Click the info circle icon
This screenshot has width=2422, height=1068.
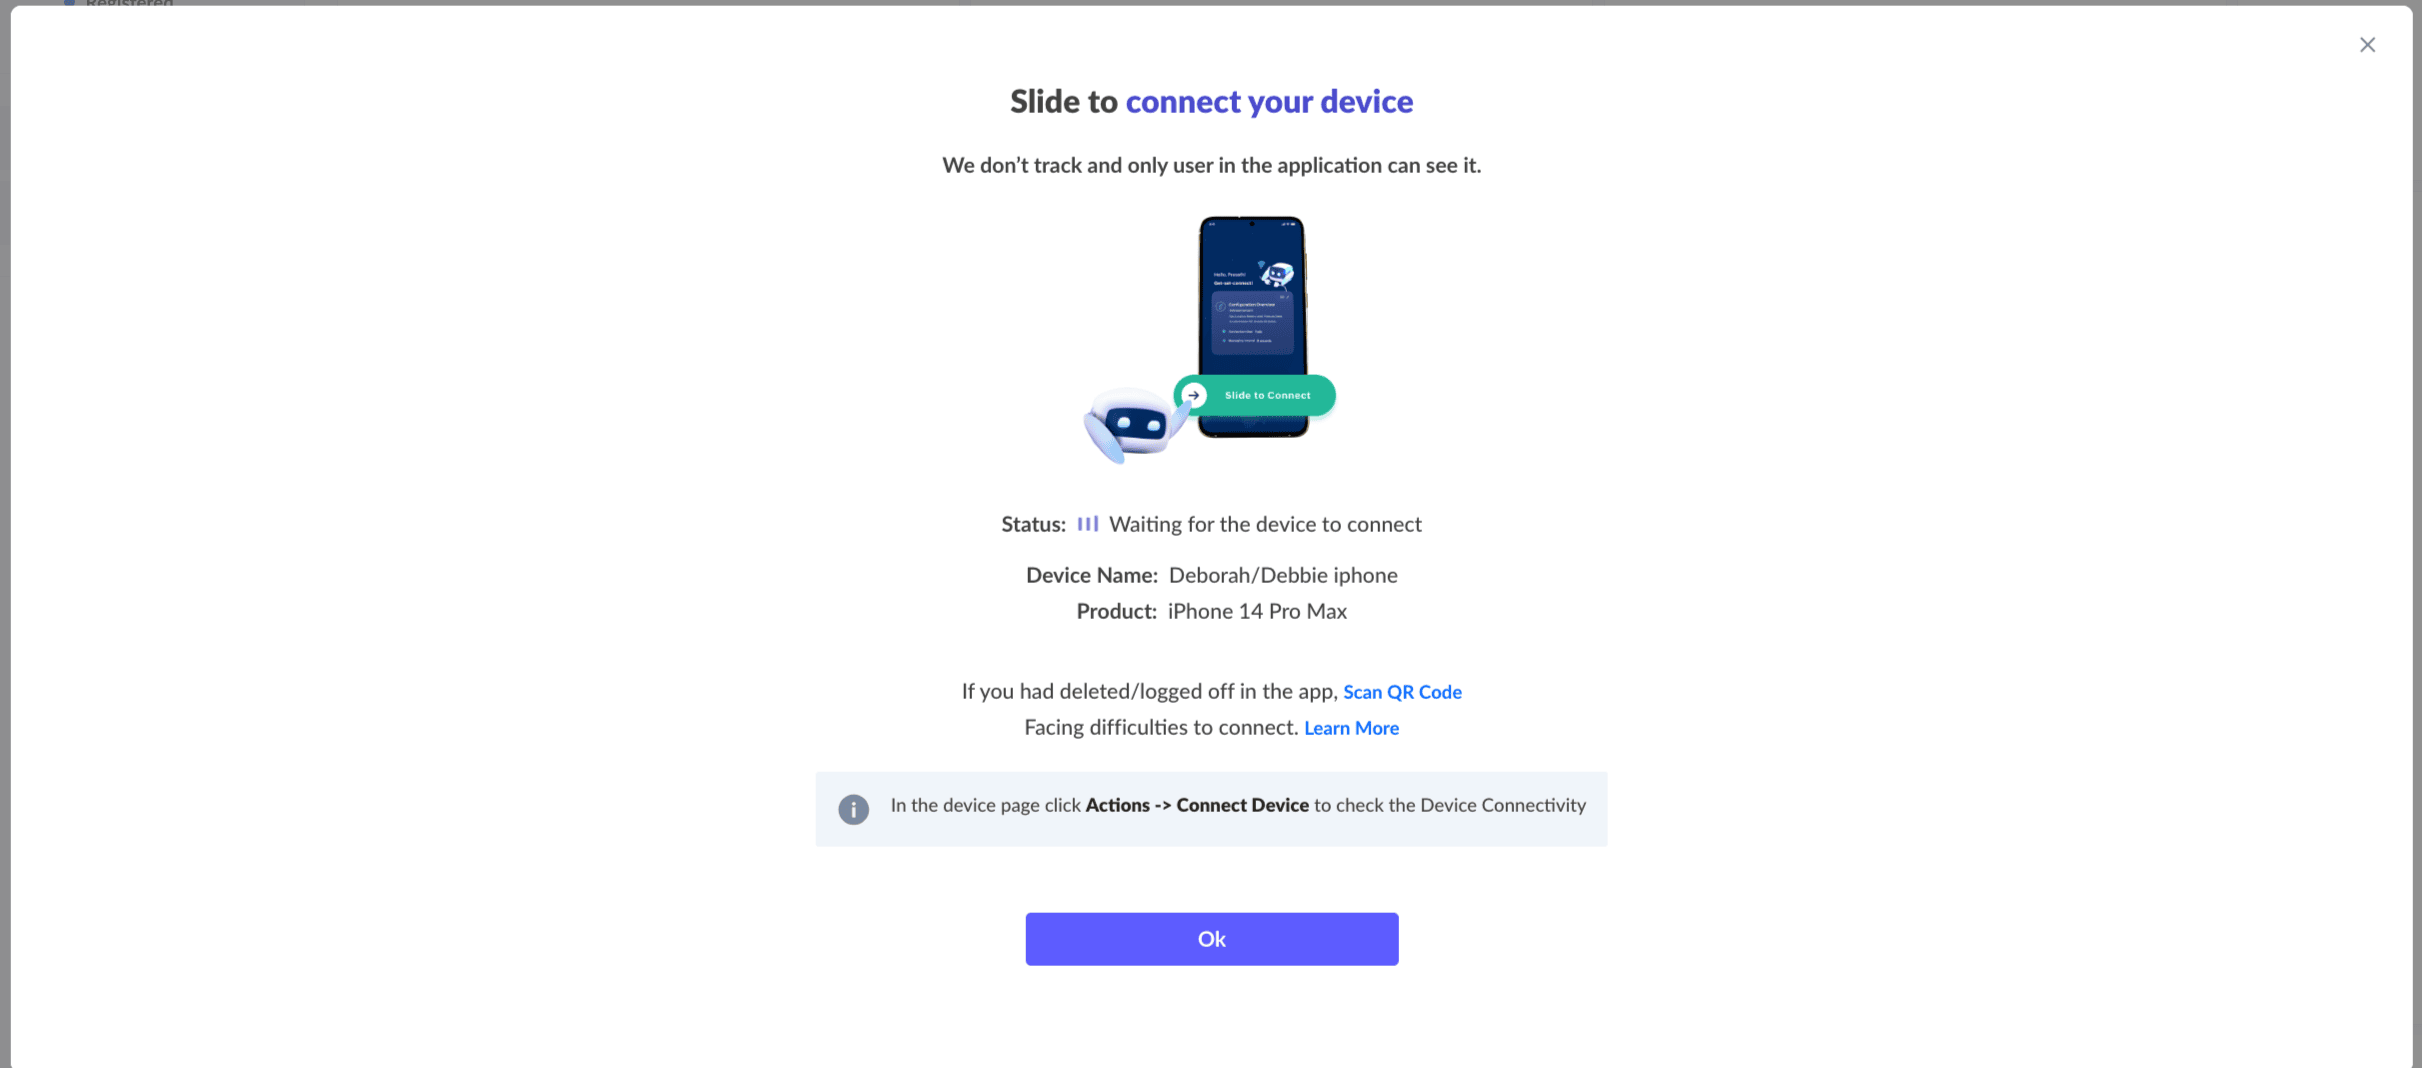853,809
